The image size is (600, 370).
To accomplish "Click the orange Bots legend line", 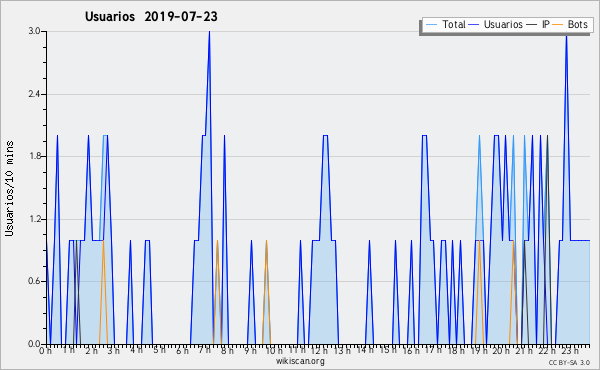I will coord(558,25).
